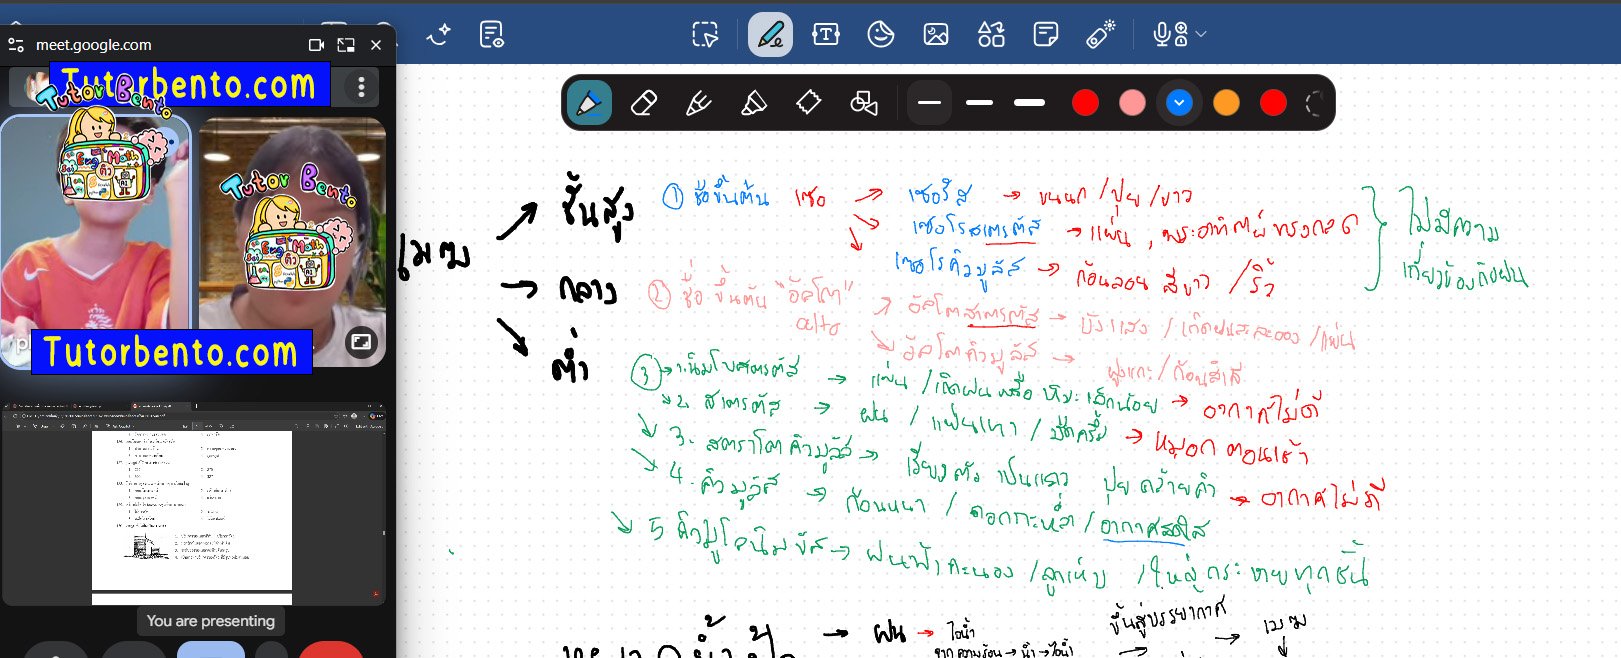
Task: Select the tape-shaped tool in pen toolbar
Action: [809, 102]
